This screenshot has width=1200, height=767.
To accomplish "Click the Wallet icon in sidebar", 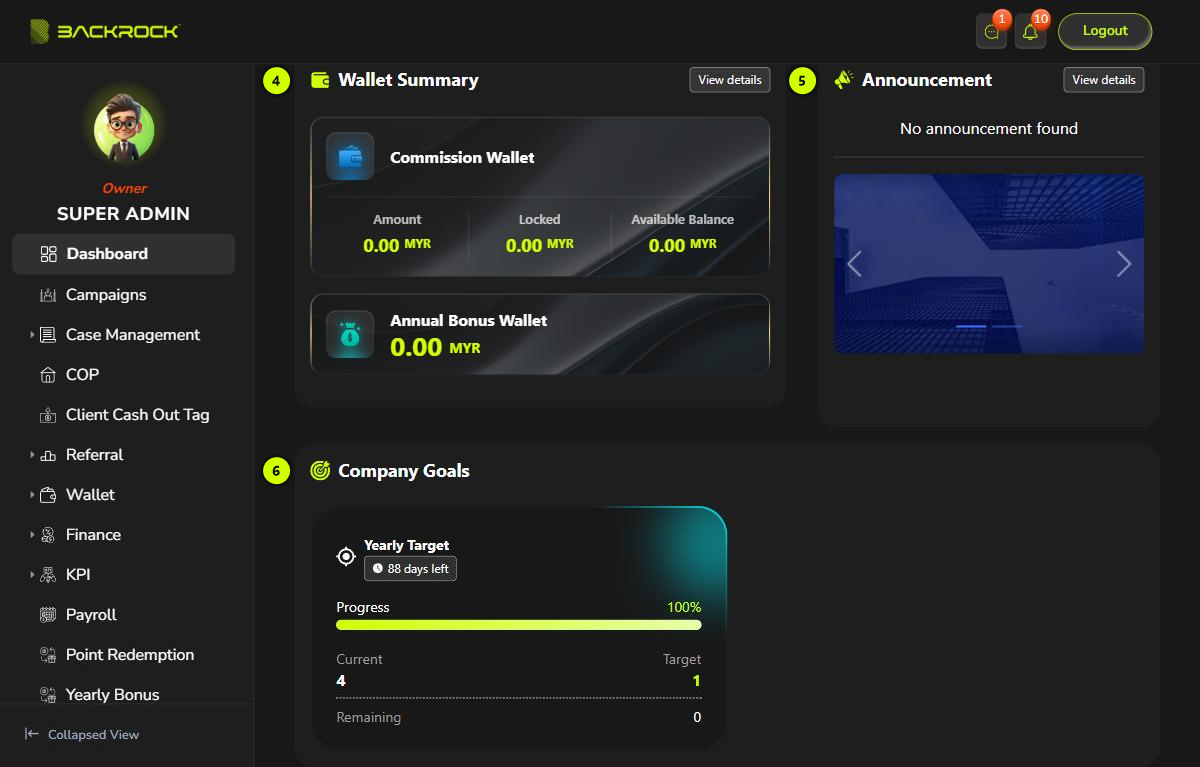I will pos(48,495).
